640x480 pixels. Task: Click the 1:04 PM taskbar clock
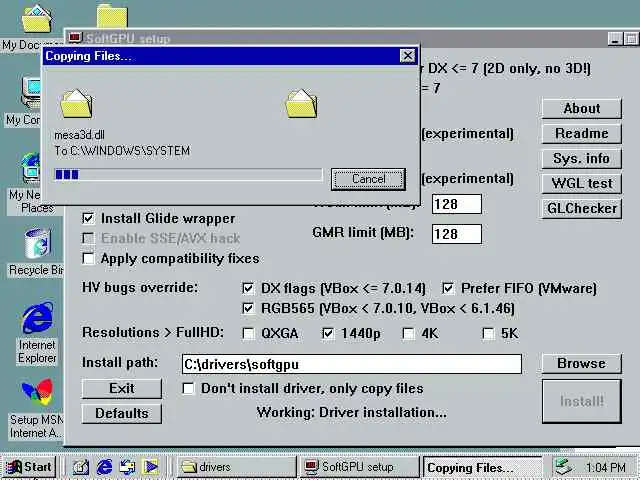click(606, 467)
